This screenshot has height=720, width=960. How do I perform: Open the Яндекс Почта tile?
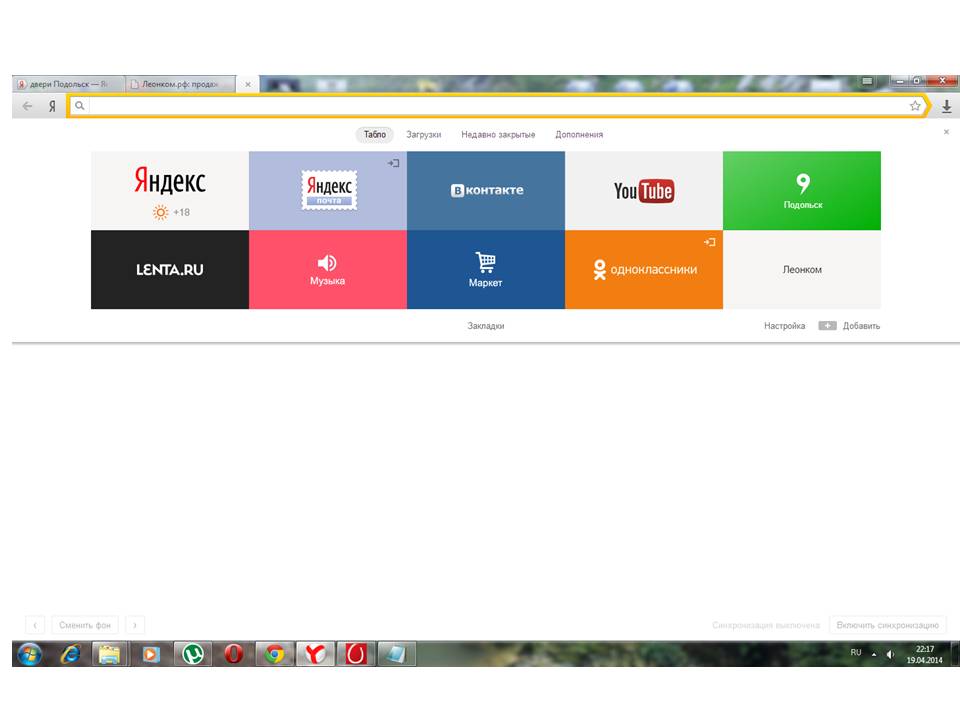click(x=328, y=190)
